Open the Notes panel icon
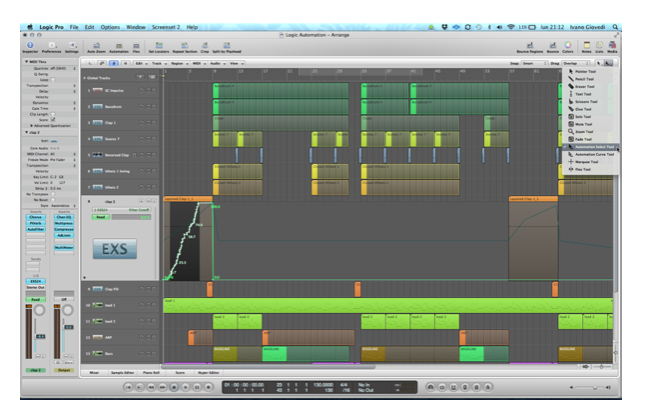 coord(586,47)
